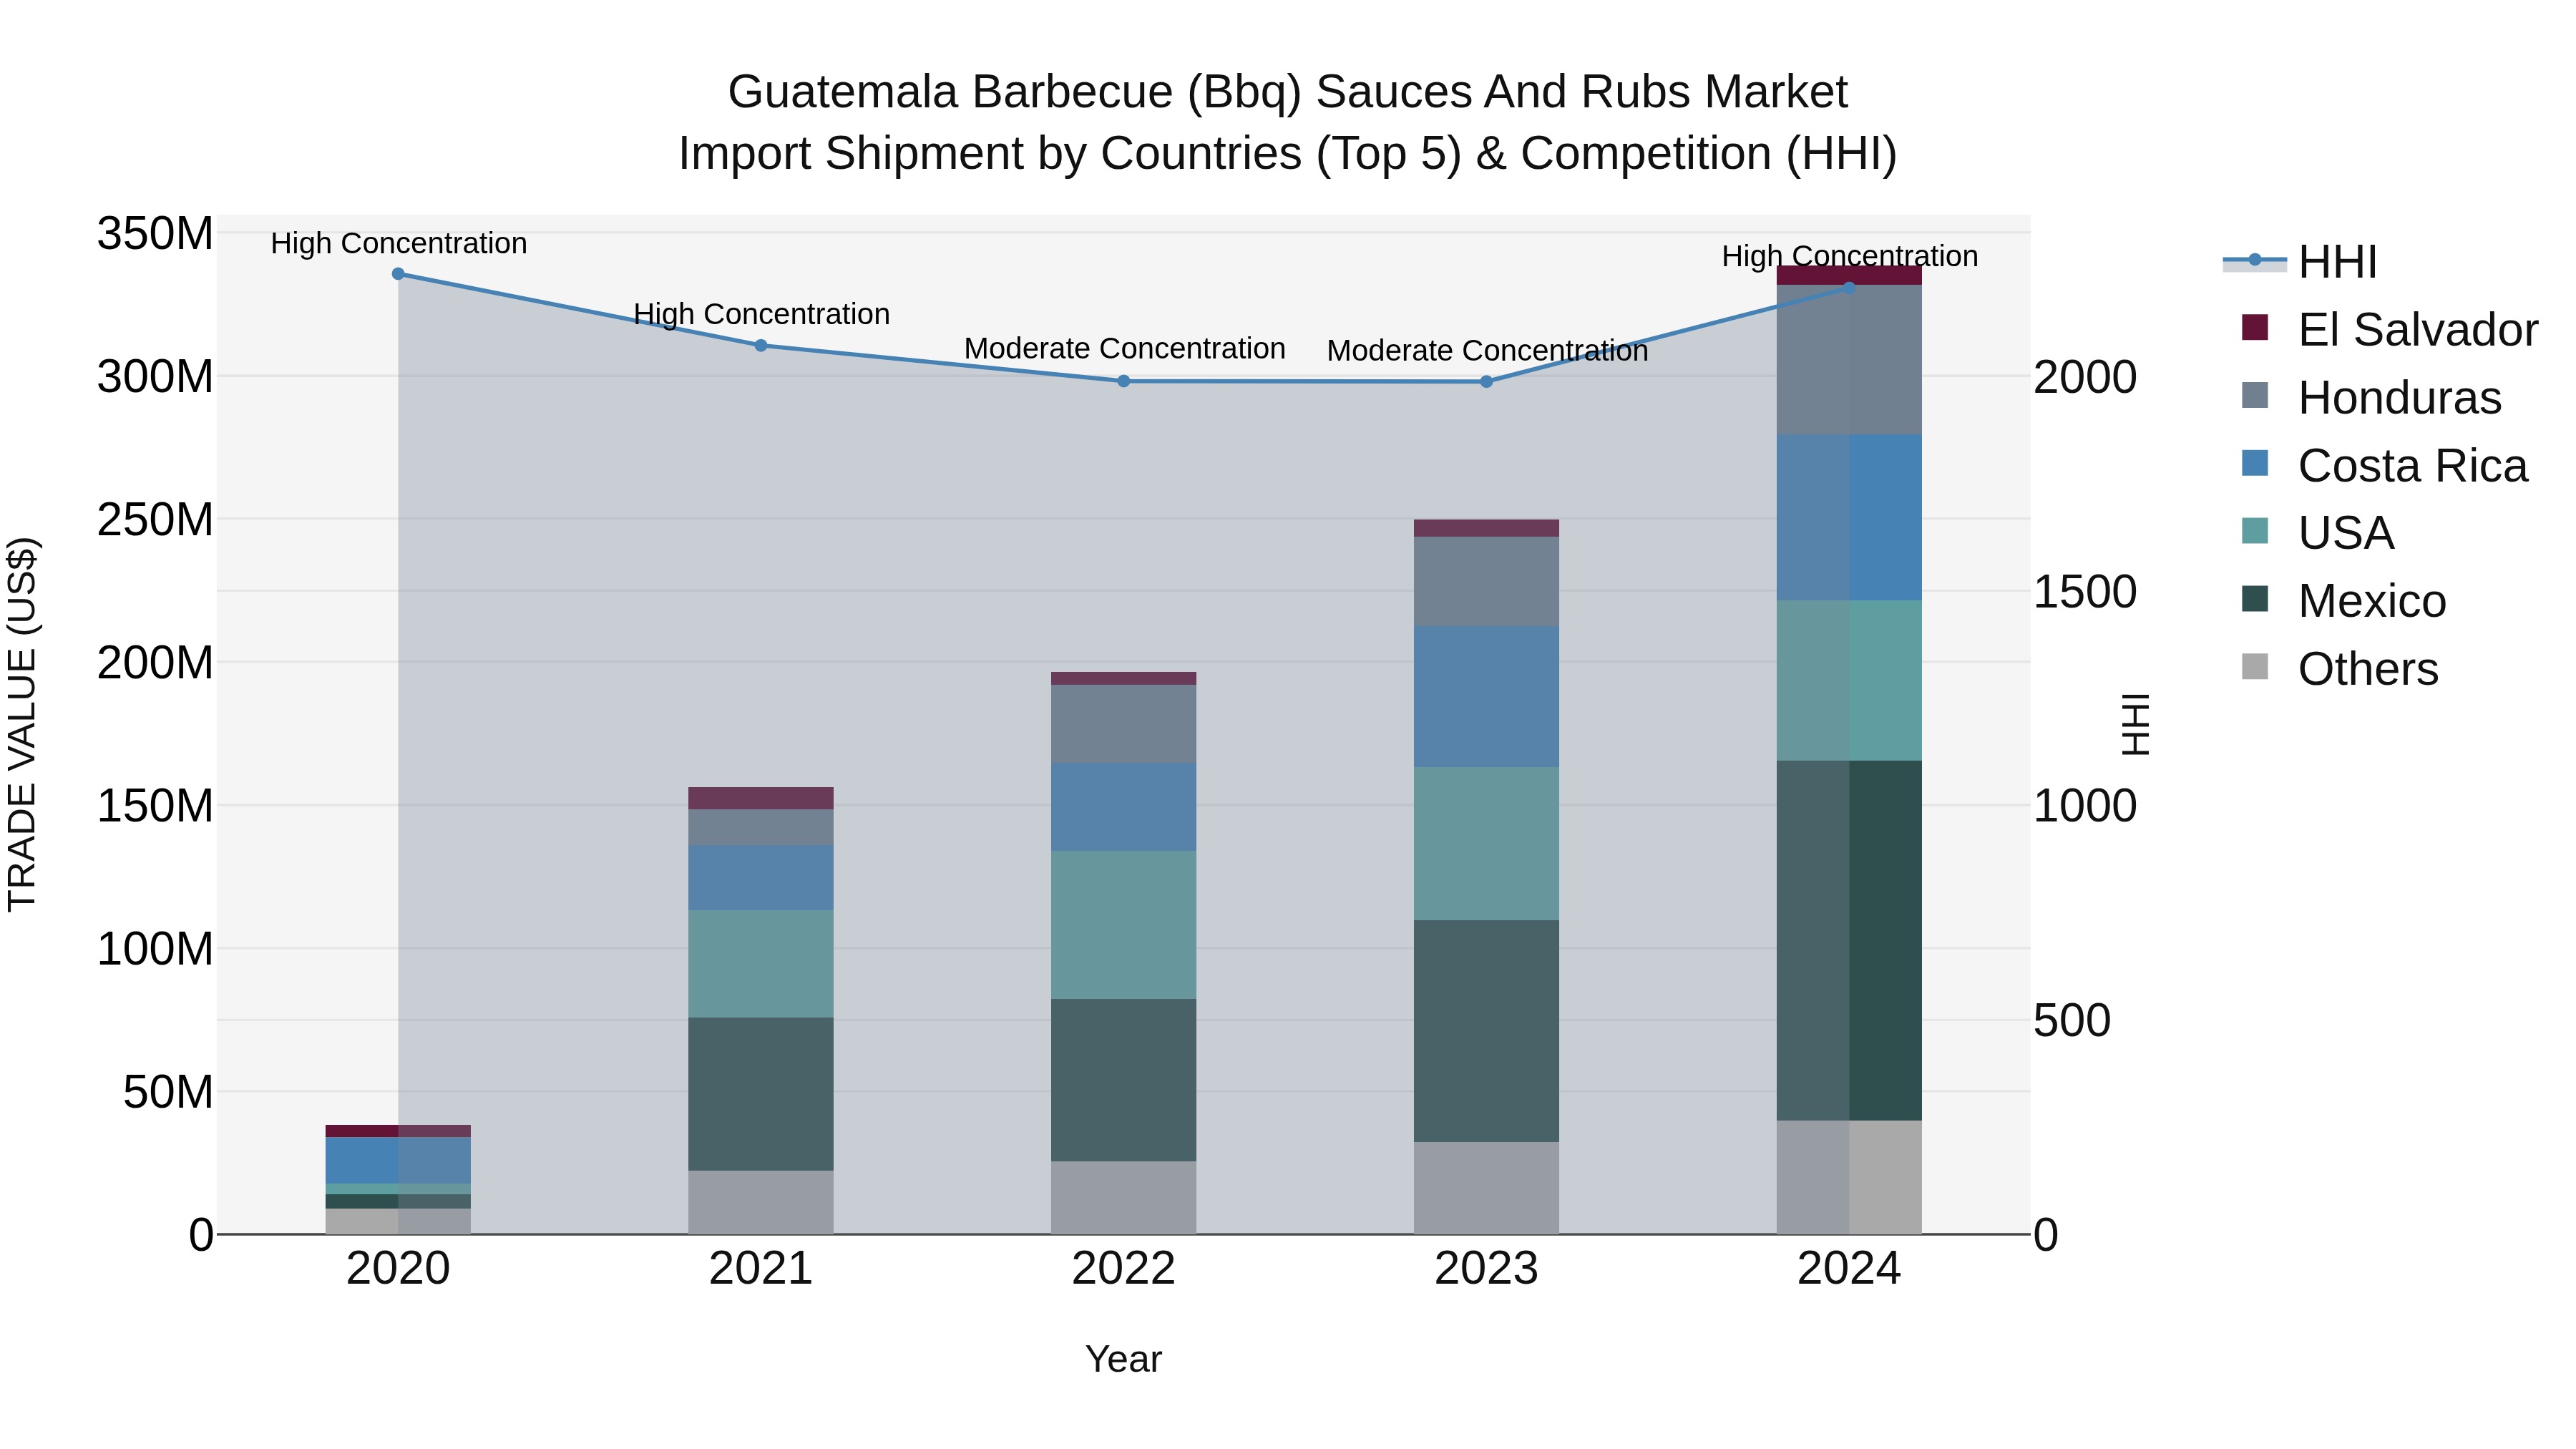Click the 50M trade value tick label

click(x=168, y=1092)
